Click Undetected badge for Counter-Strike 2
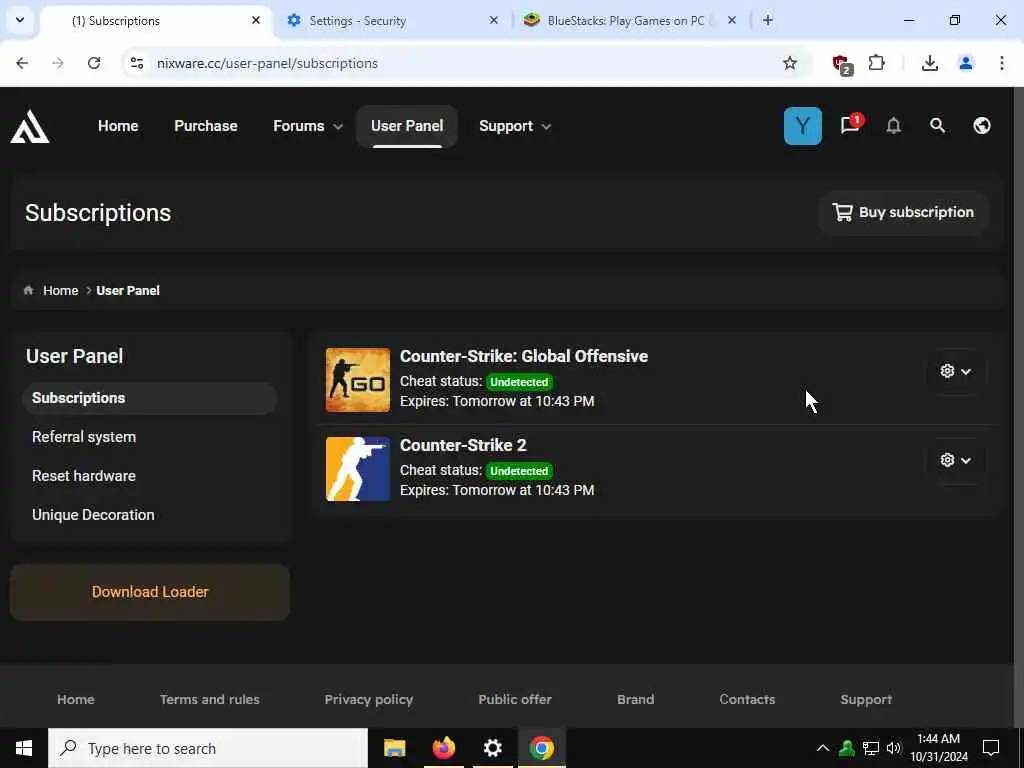This screenshot has height=768, width=1024. 519,471
